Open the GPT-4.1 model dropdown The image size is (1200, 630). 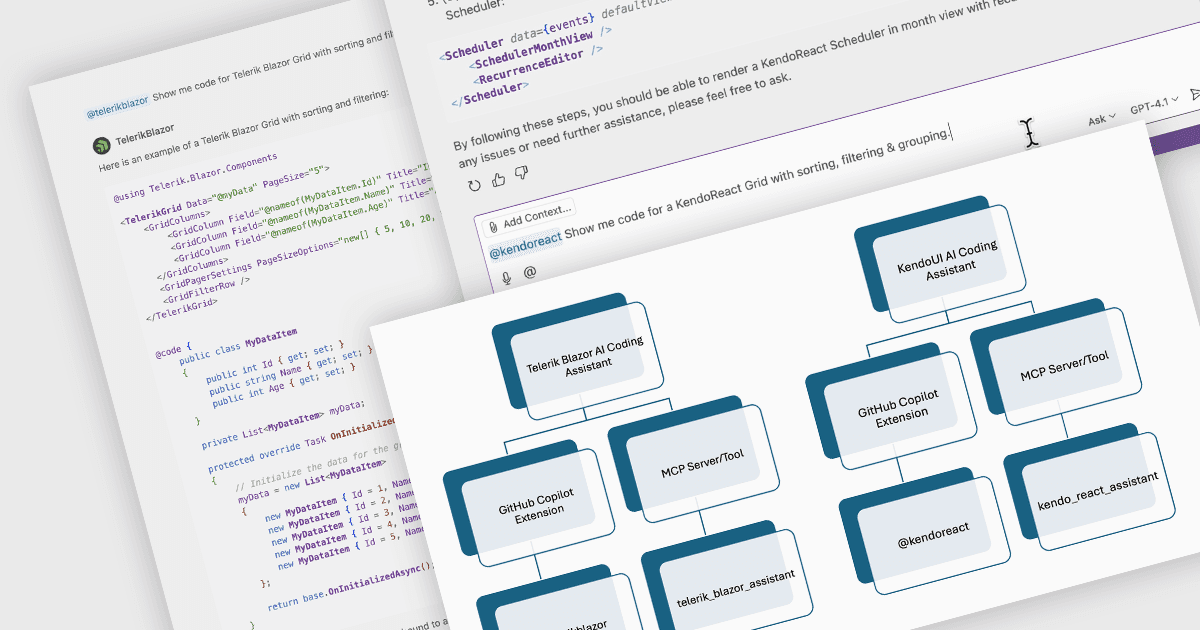pos(1154,106)
